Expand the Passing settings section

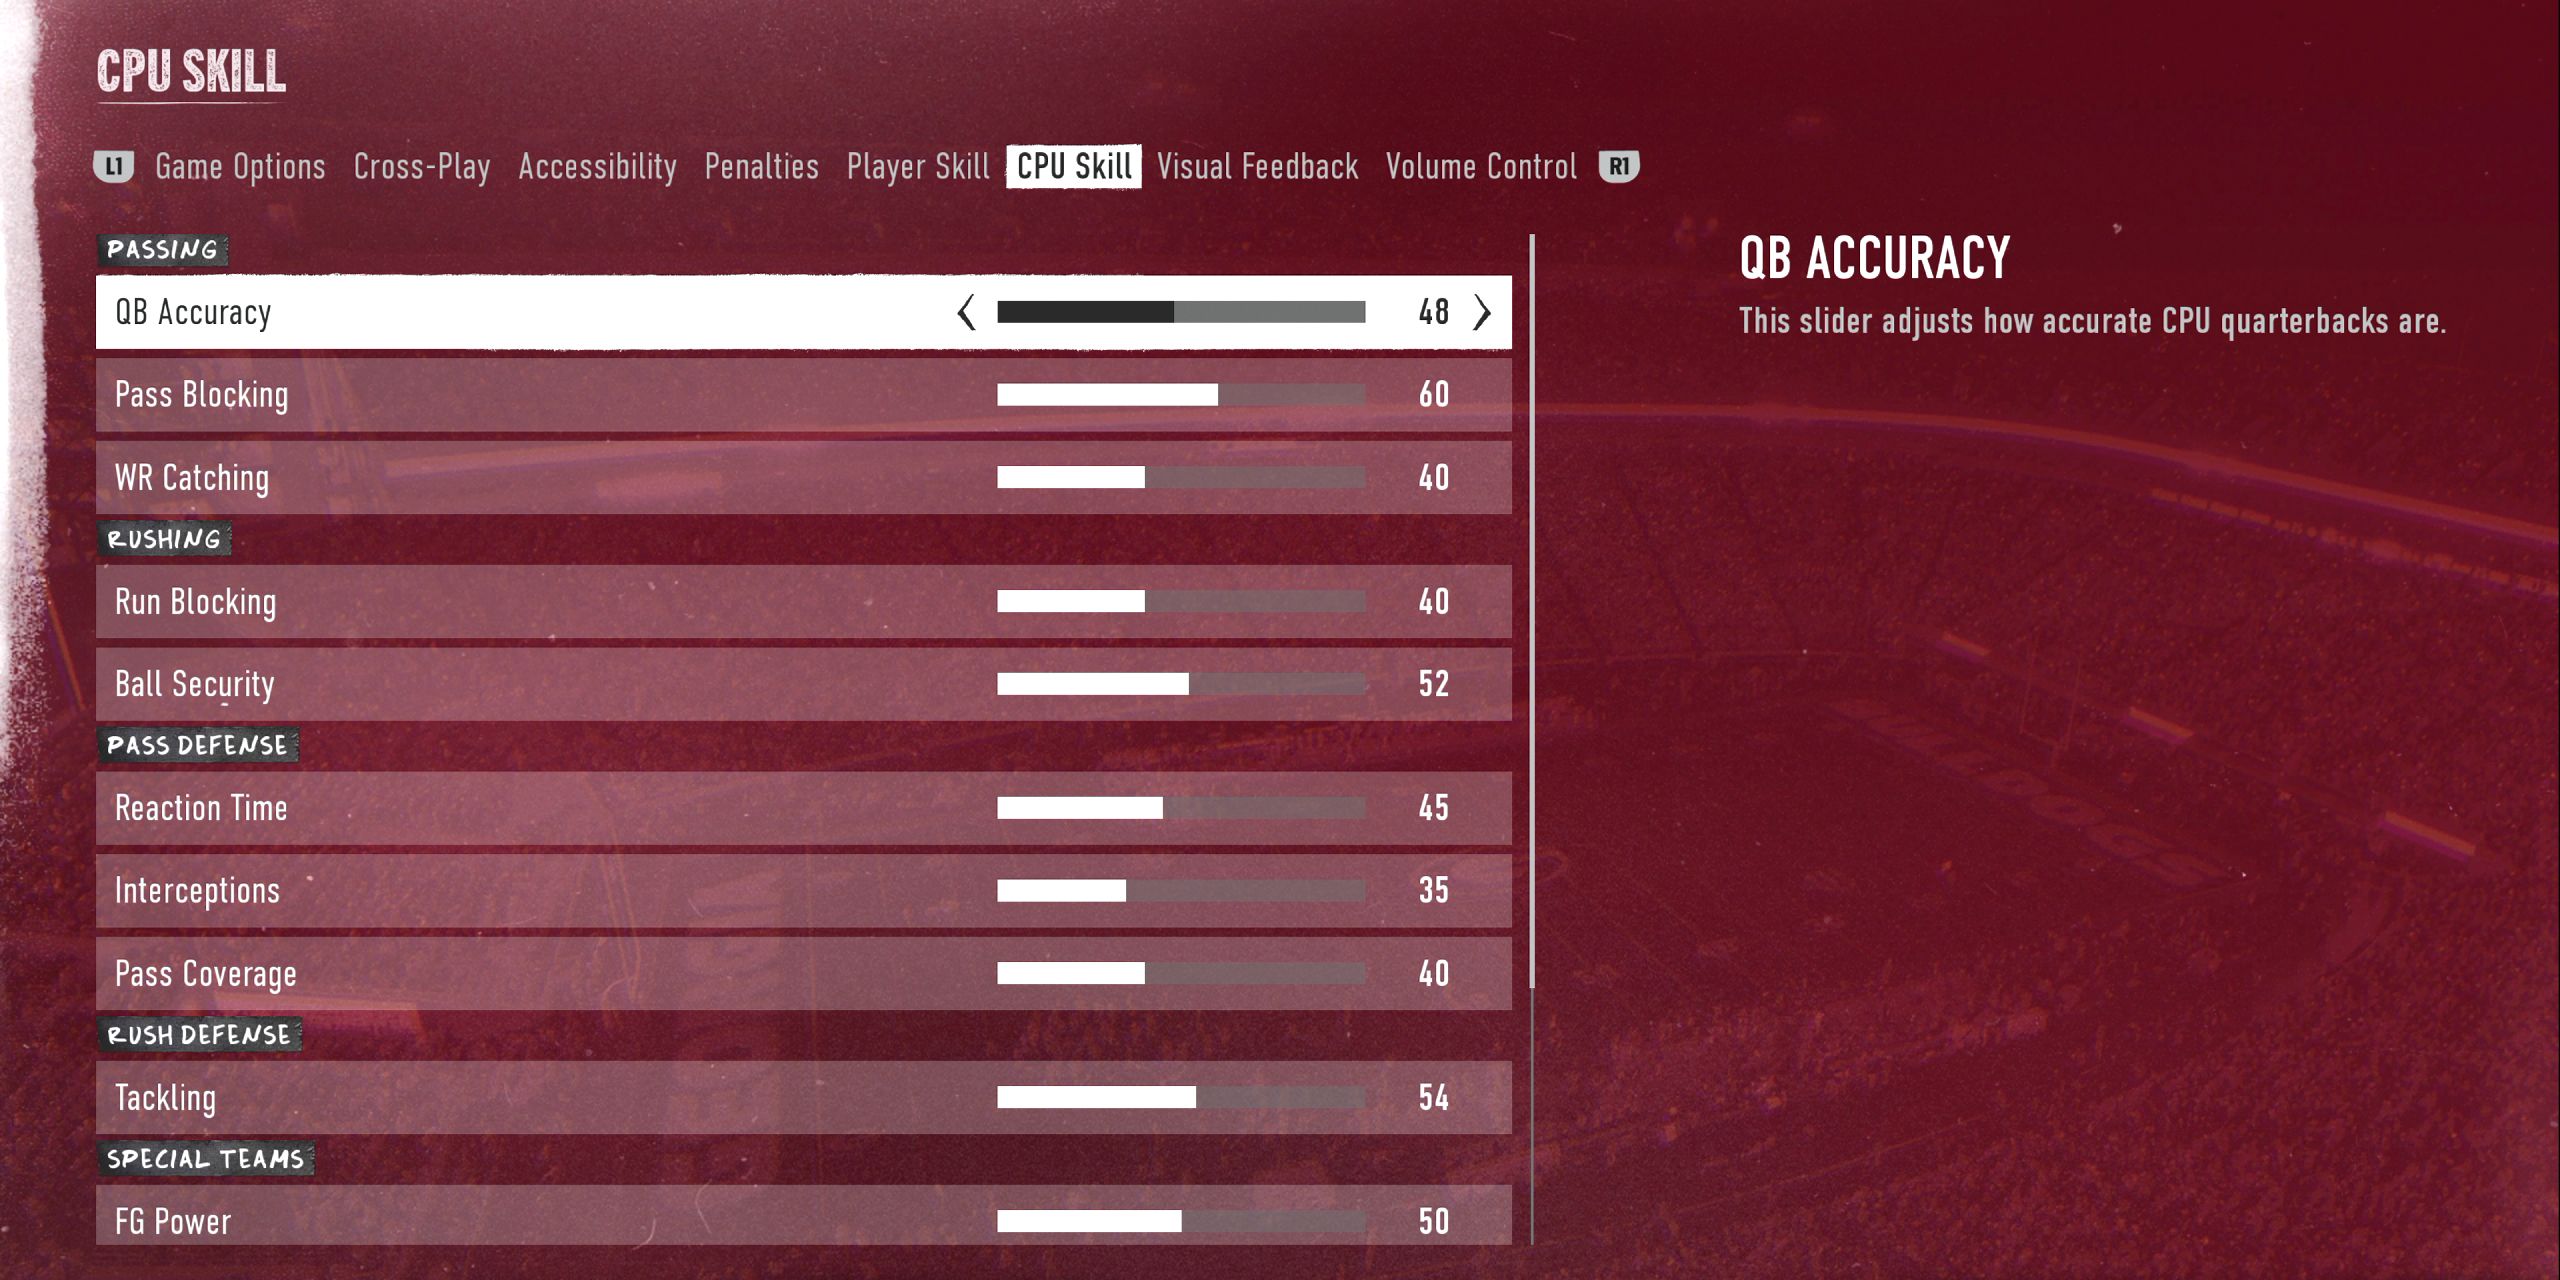pos(162,247)
